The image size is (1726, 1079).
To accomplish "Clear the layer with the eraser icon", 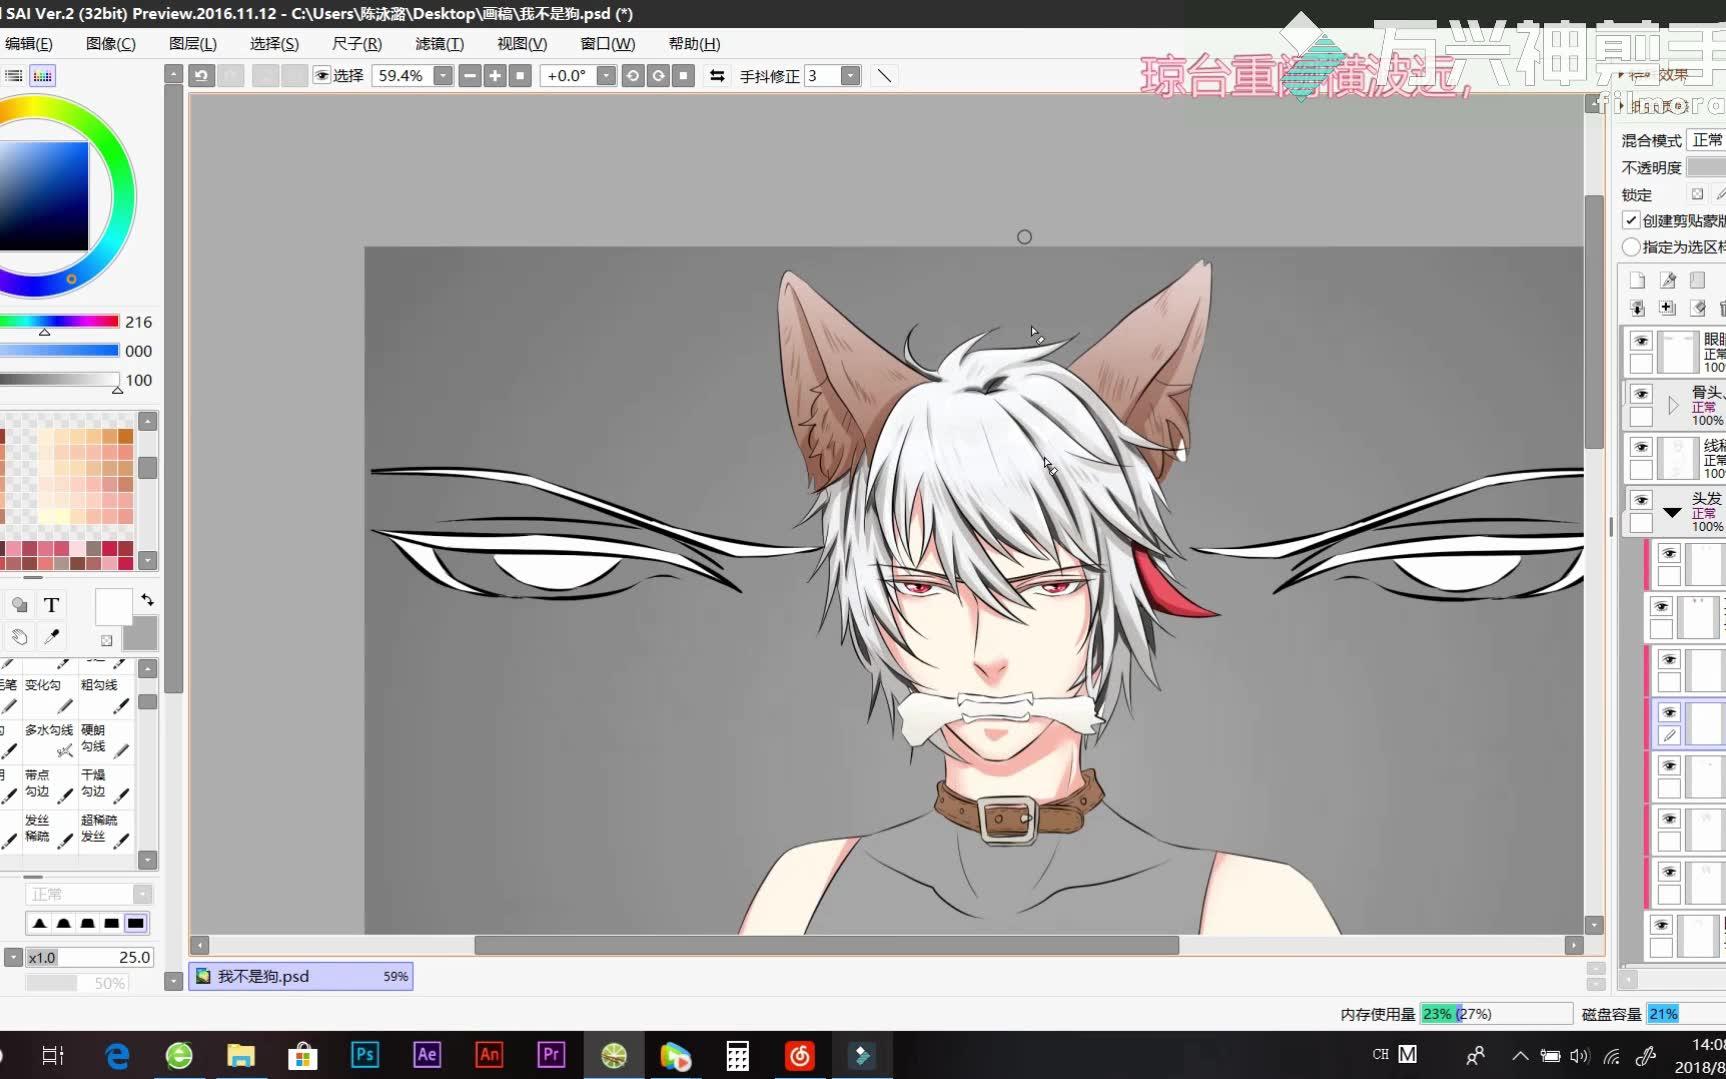I will [x=1697, y=308].
